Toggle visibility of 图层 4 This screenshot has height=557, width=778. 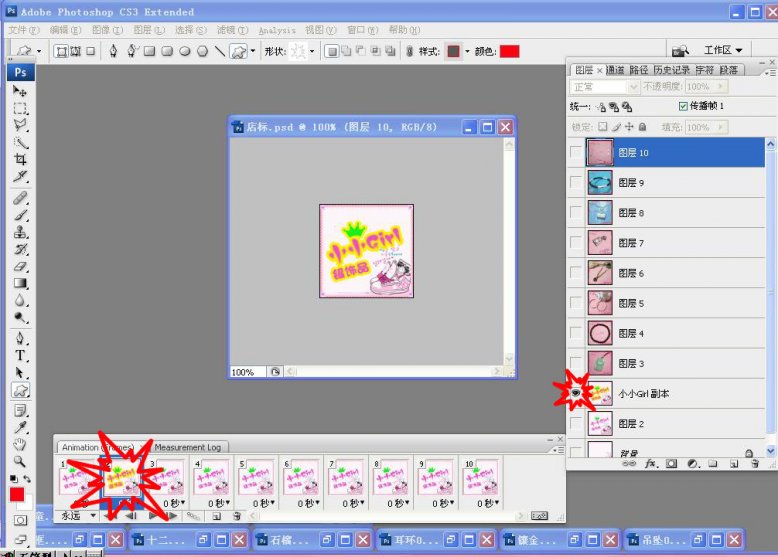pyautogui.click(x=576, y=333)
